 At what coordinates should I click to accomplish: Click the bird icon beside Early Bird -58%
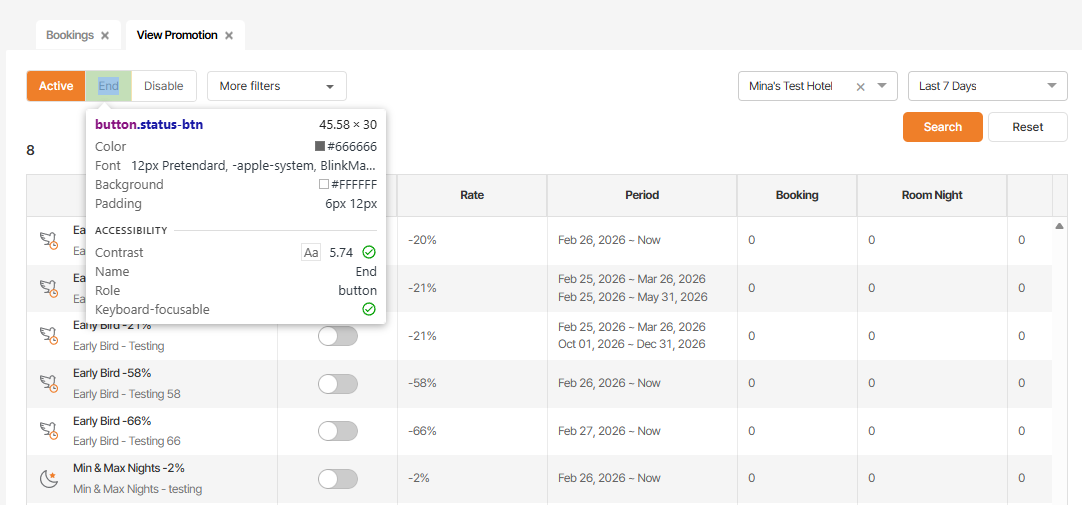(x=48, y=383)
